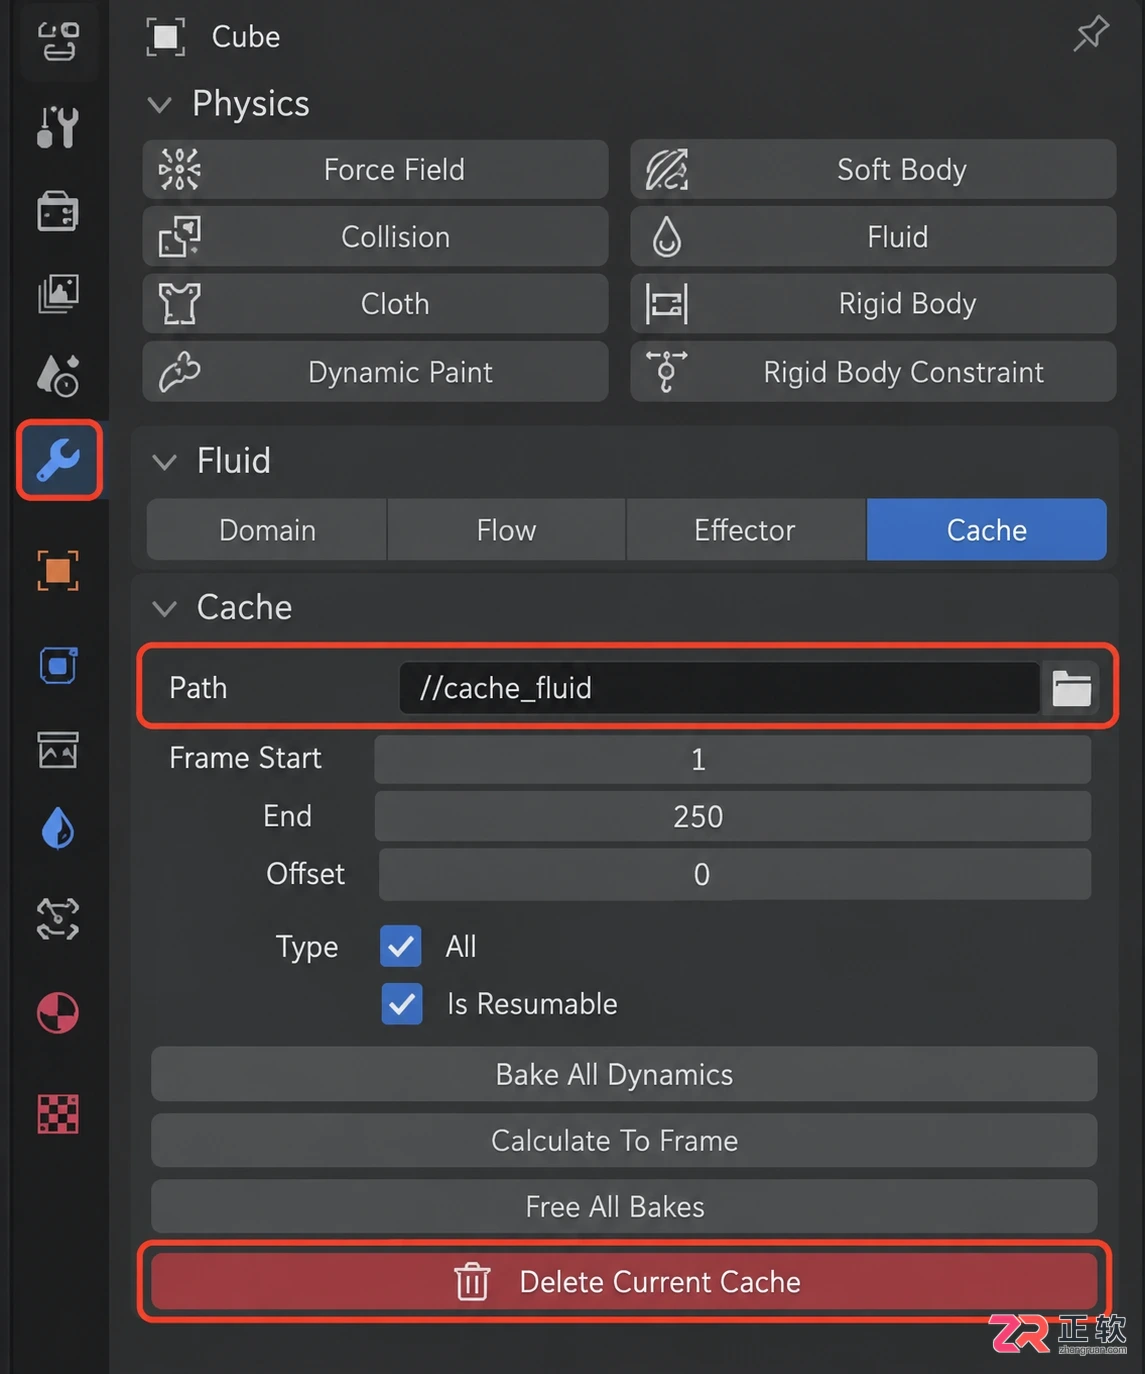Click Free All Bakes
This screenshot has height=1374, width=1145.
coord(624,1207)
